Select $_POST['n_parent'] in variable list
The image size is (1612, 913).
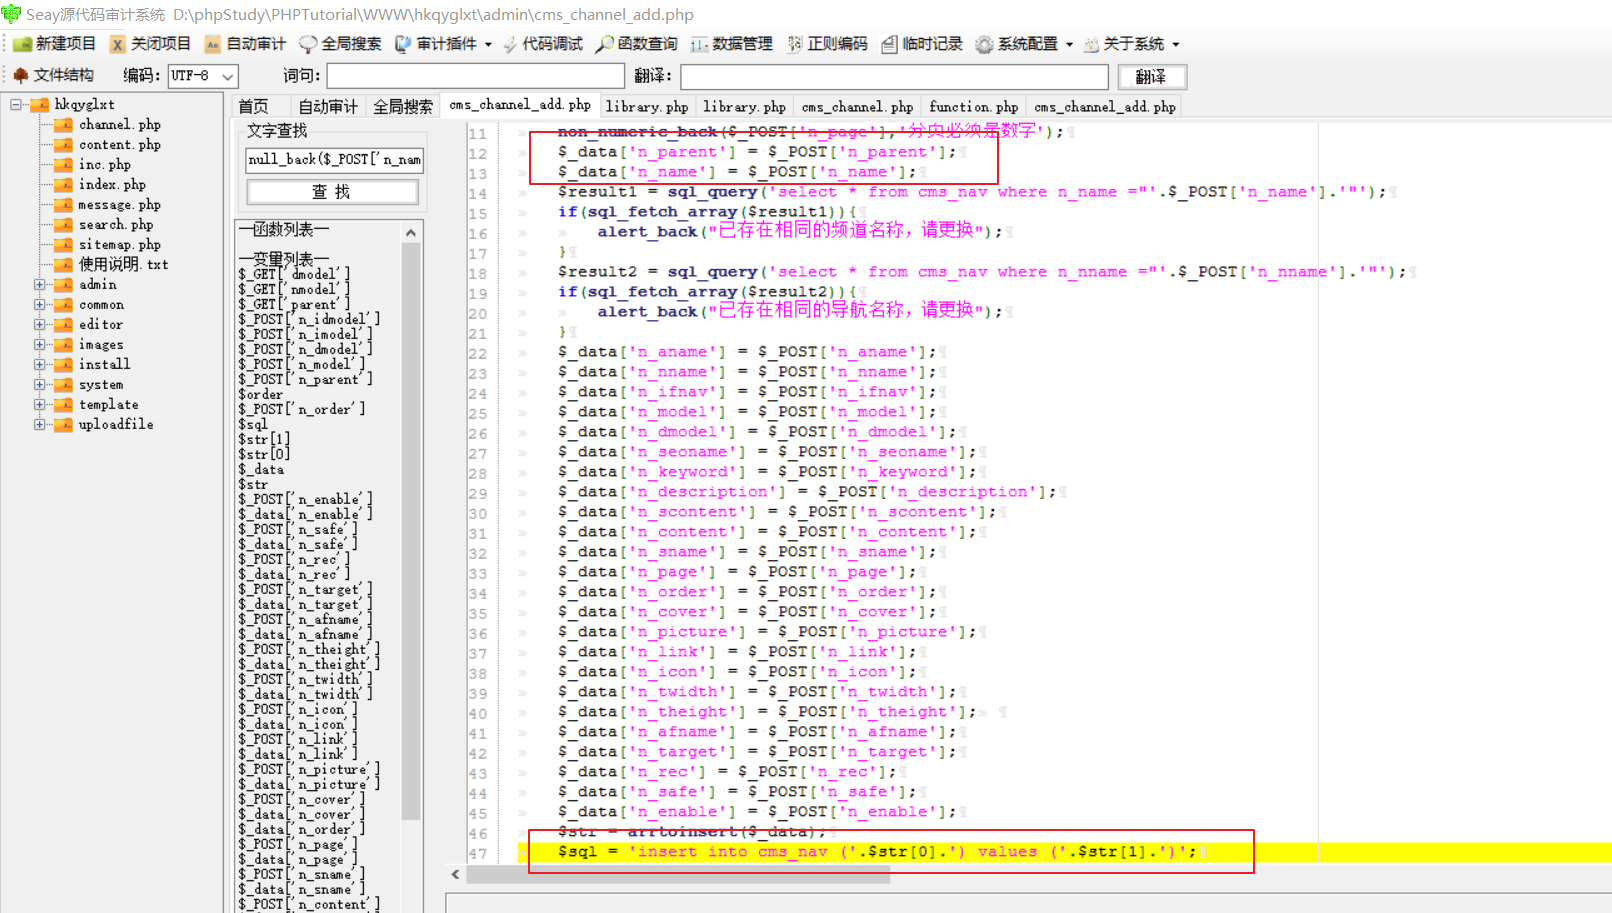[x=305, y=379]
